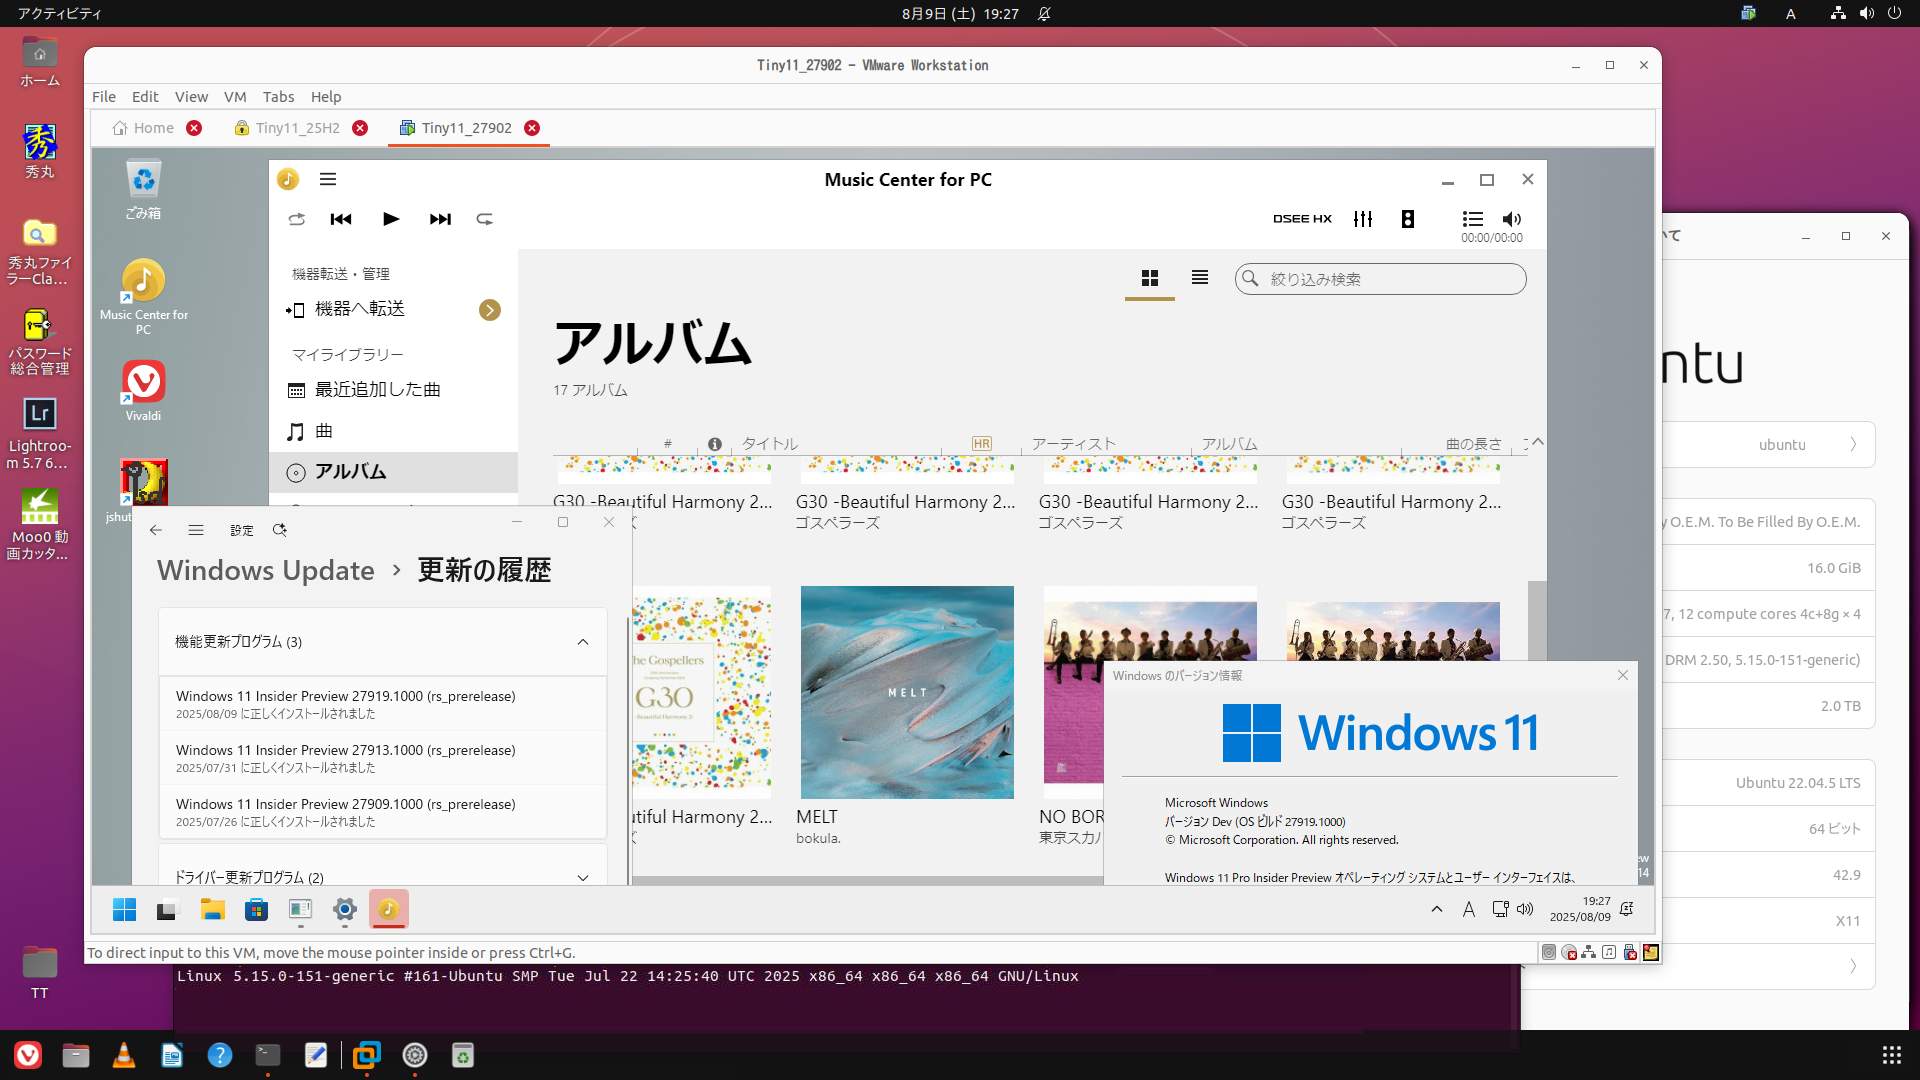Switch to grid thumbnail view
Image resolution: width=1920 pixels, height=1080 pixels.
[x=1150, y=278]
